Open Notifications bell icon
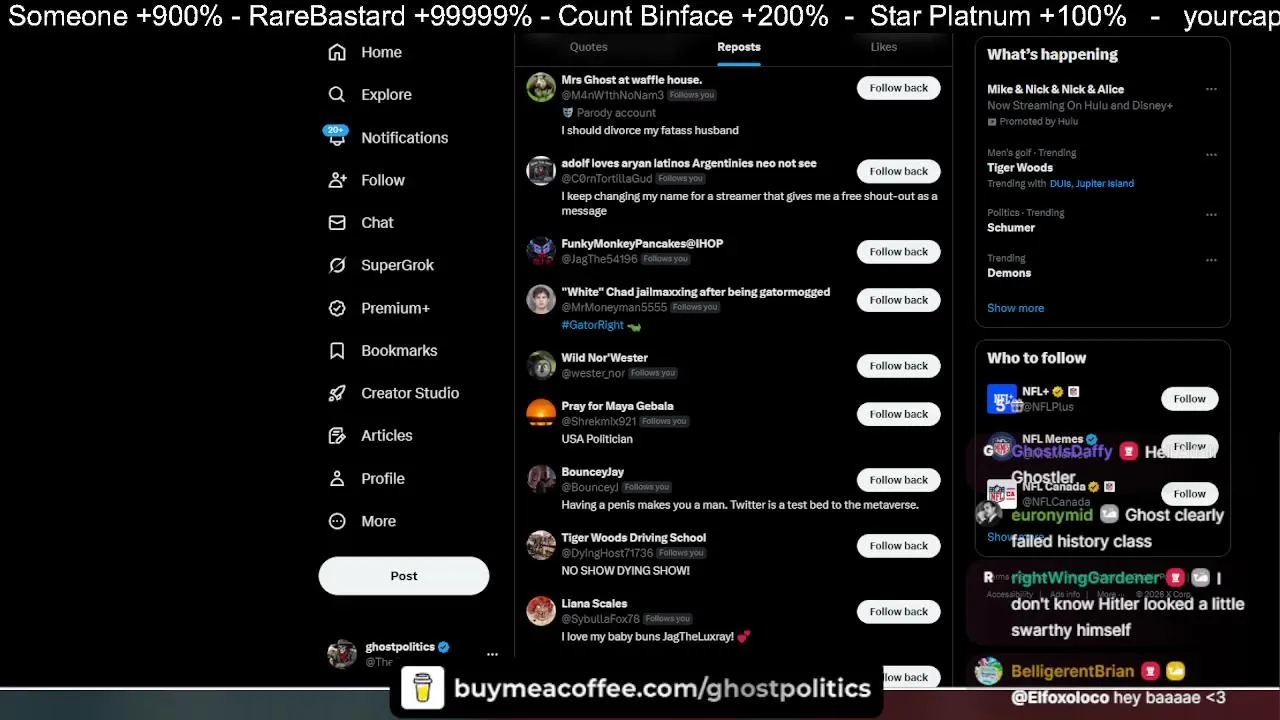The height and width of the screenshot is (720, 1280). pyautogui.click(x=337, y=137)
